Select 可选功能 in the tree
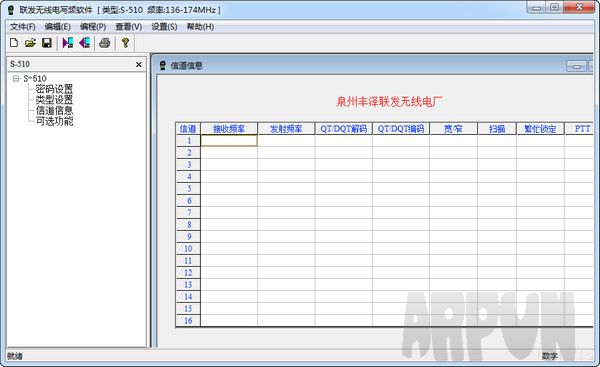This screenshot has height=367, width=600. pos(54,121)
